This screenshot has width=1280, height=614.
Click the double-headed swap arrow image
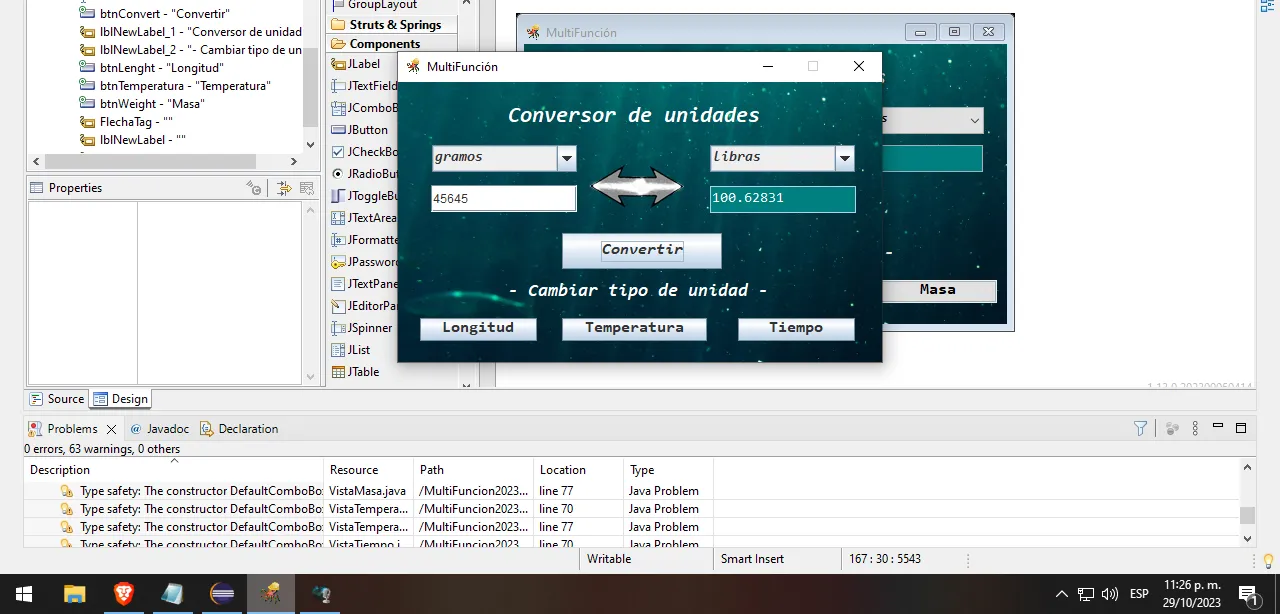(637, 187)
